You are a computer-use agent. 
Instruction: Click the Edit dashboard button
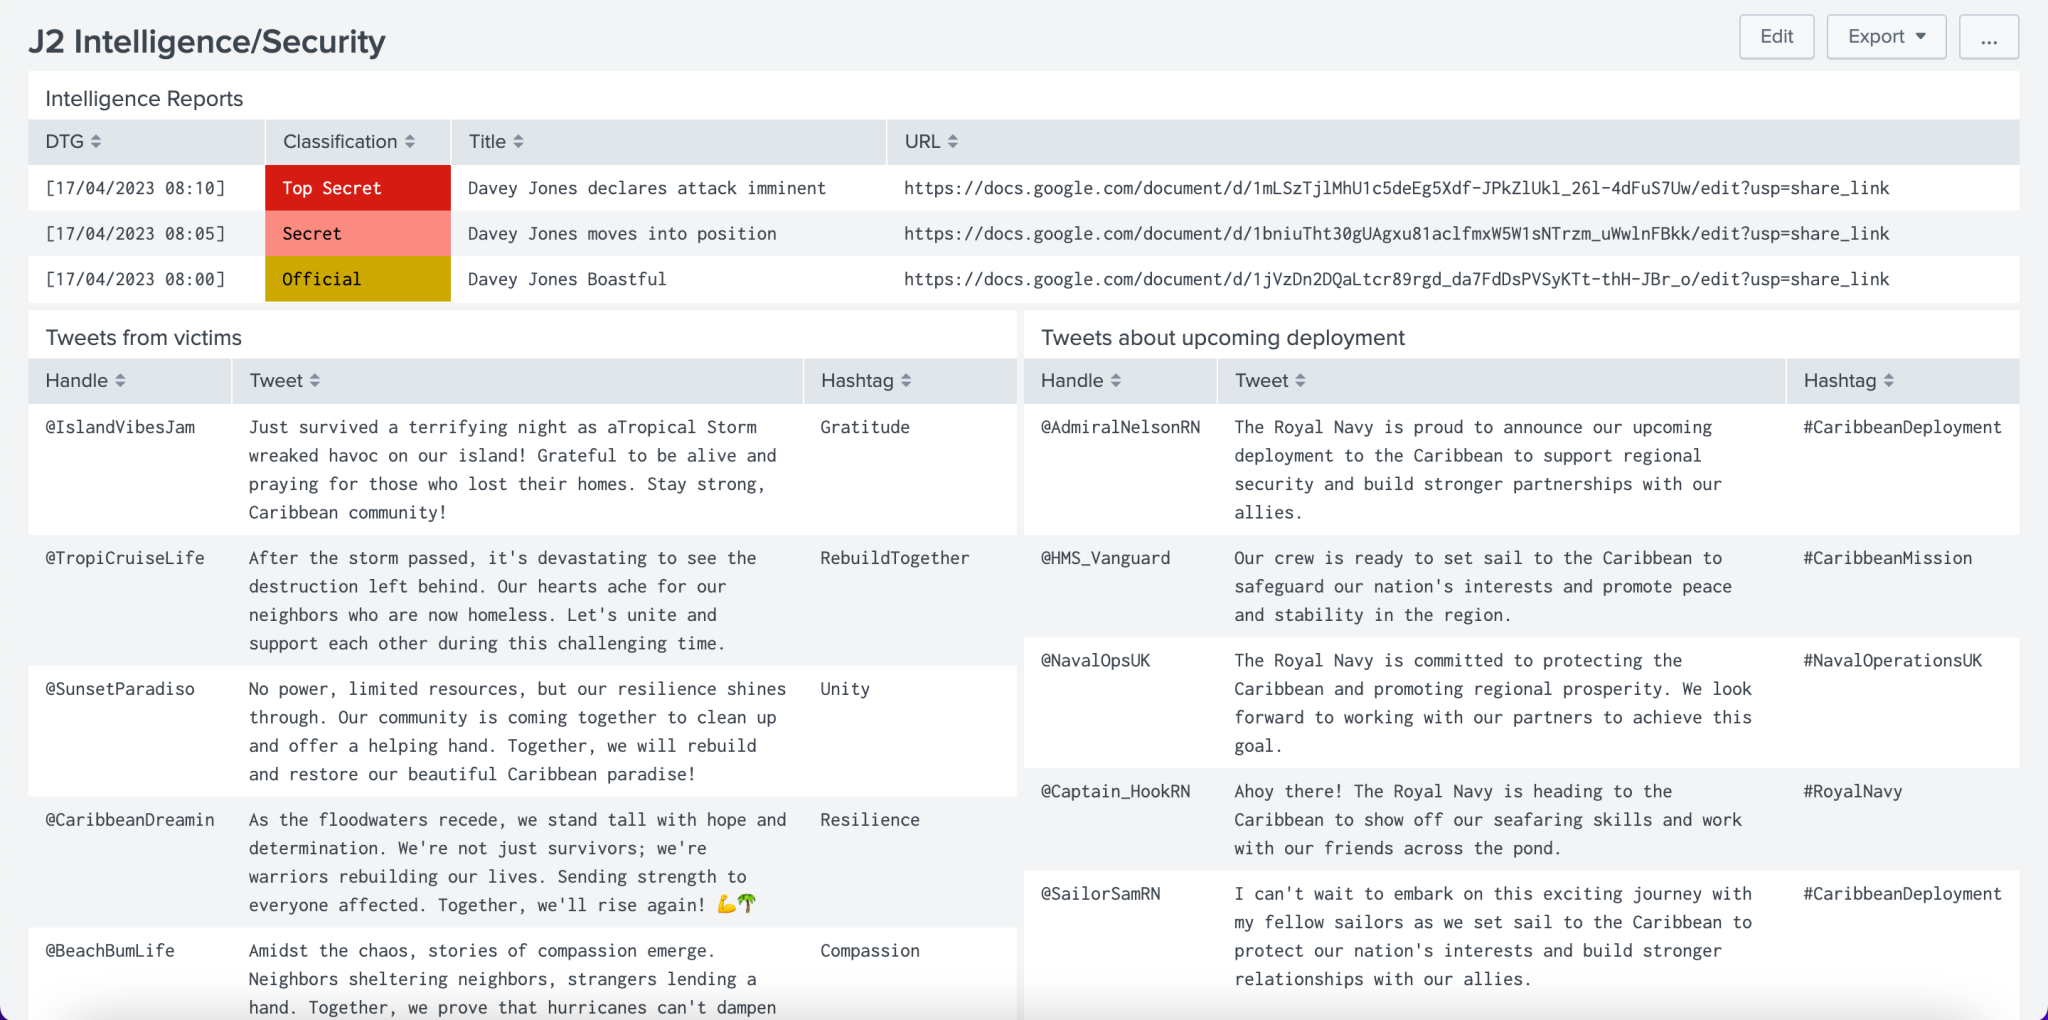point(1776,37)
